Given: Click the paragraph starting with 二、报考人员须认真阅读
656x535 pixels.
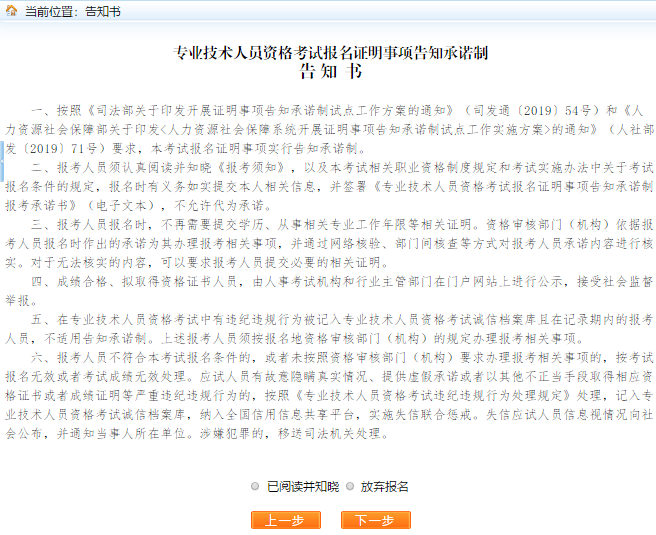Looking at the screenshot, I should 330,185.
